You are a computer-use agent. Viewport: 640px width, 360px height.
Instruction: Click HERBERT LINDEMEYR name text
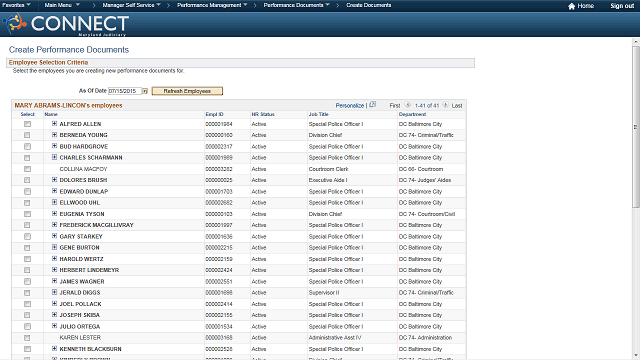89,270
